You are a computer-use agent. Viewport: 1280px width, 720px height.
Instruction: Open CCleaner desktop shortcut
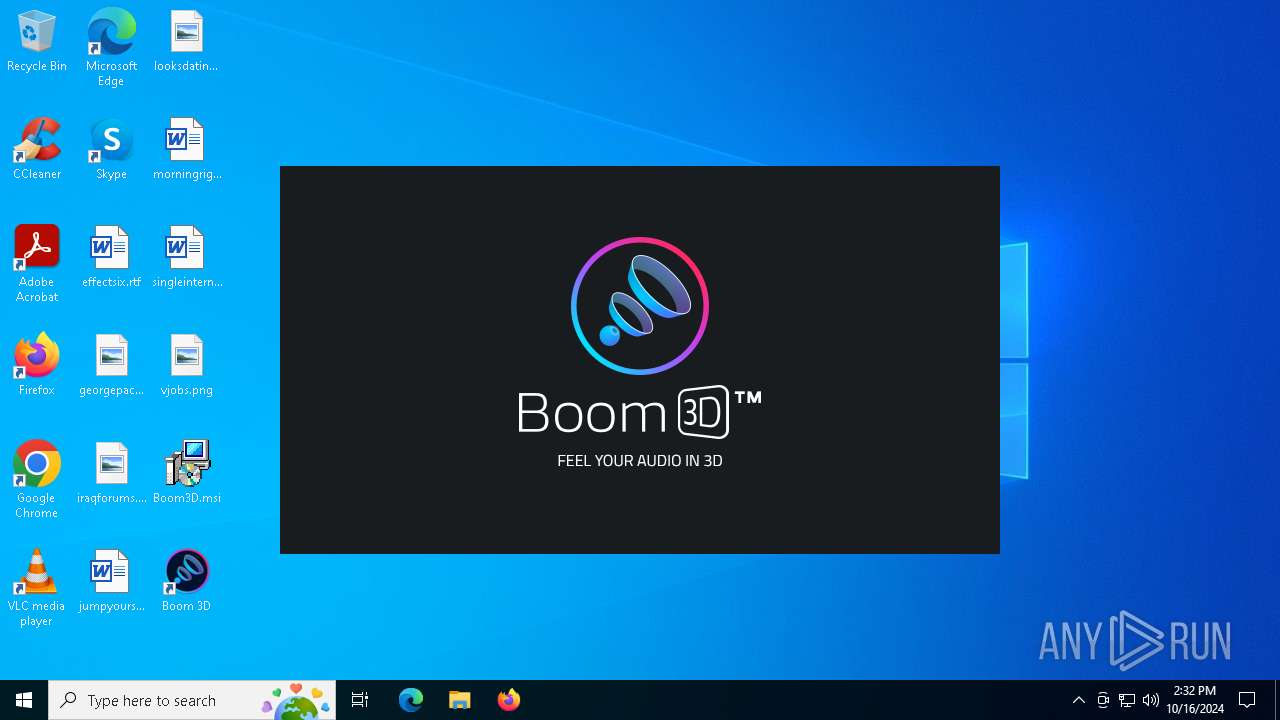(x=37, y=150)
